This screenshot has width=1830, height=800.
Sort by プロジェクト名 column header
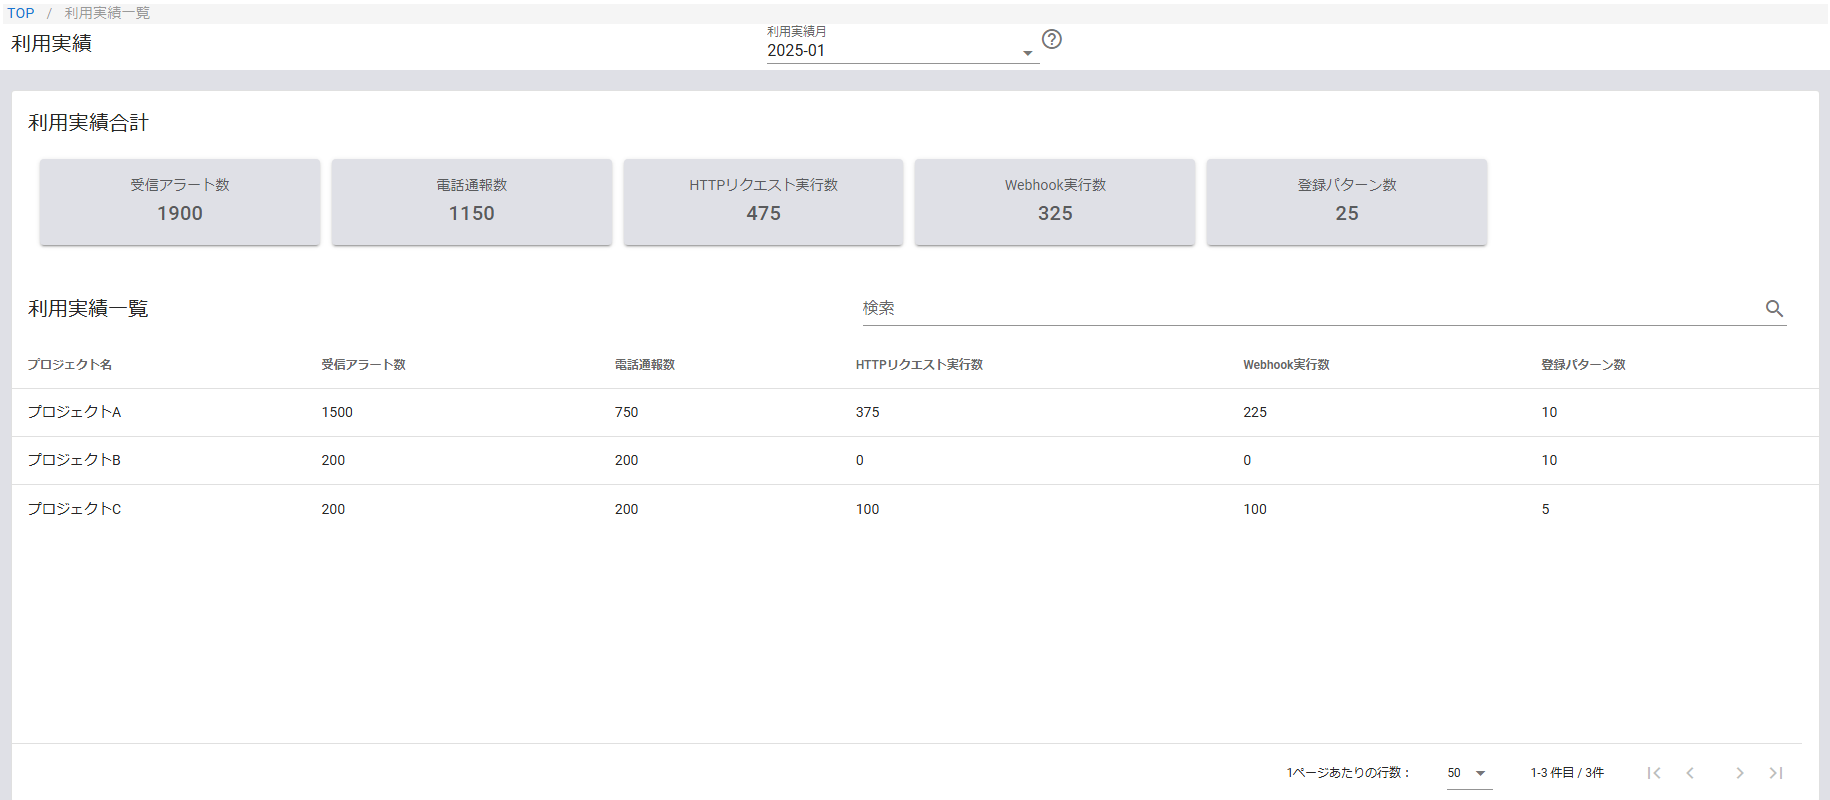[70, 365]
